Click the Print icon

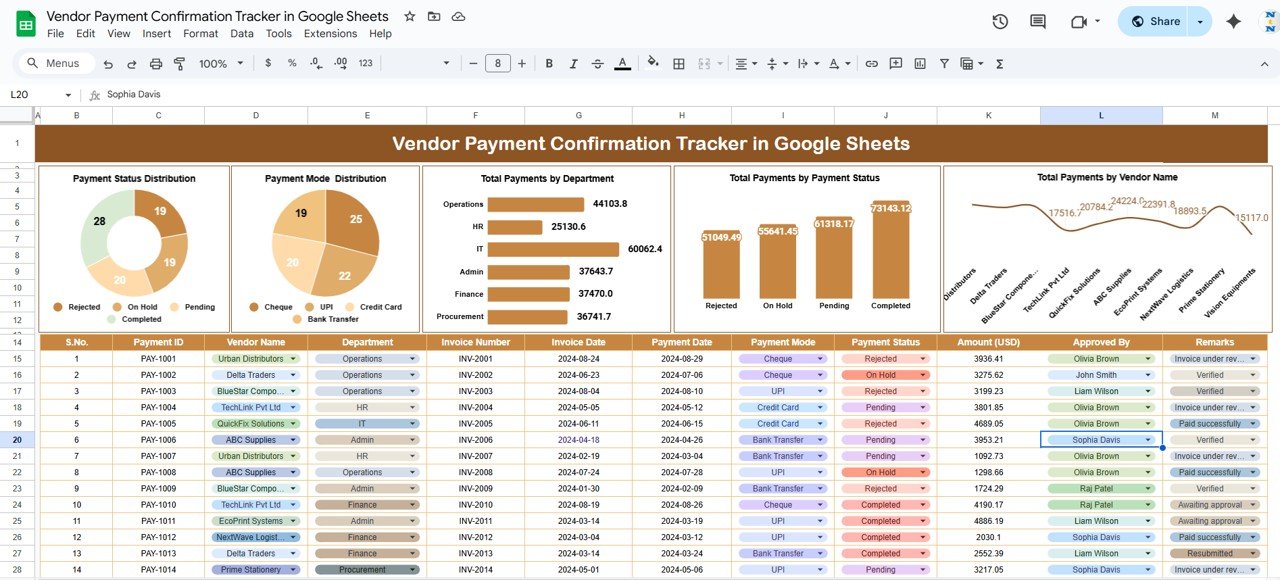coord(156,64)
